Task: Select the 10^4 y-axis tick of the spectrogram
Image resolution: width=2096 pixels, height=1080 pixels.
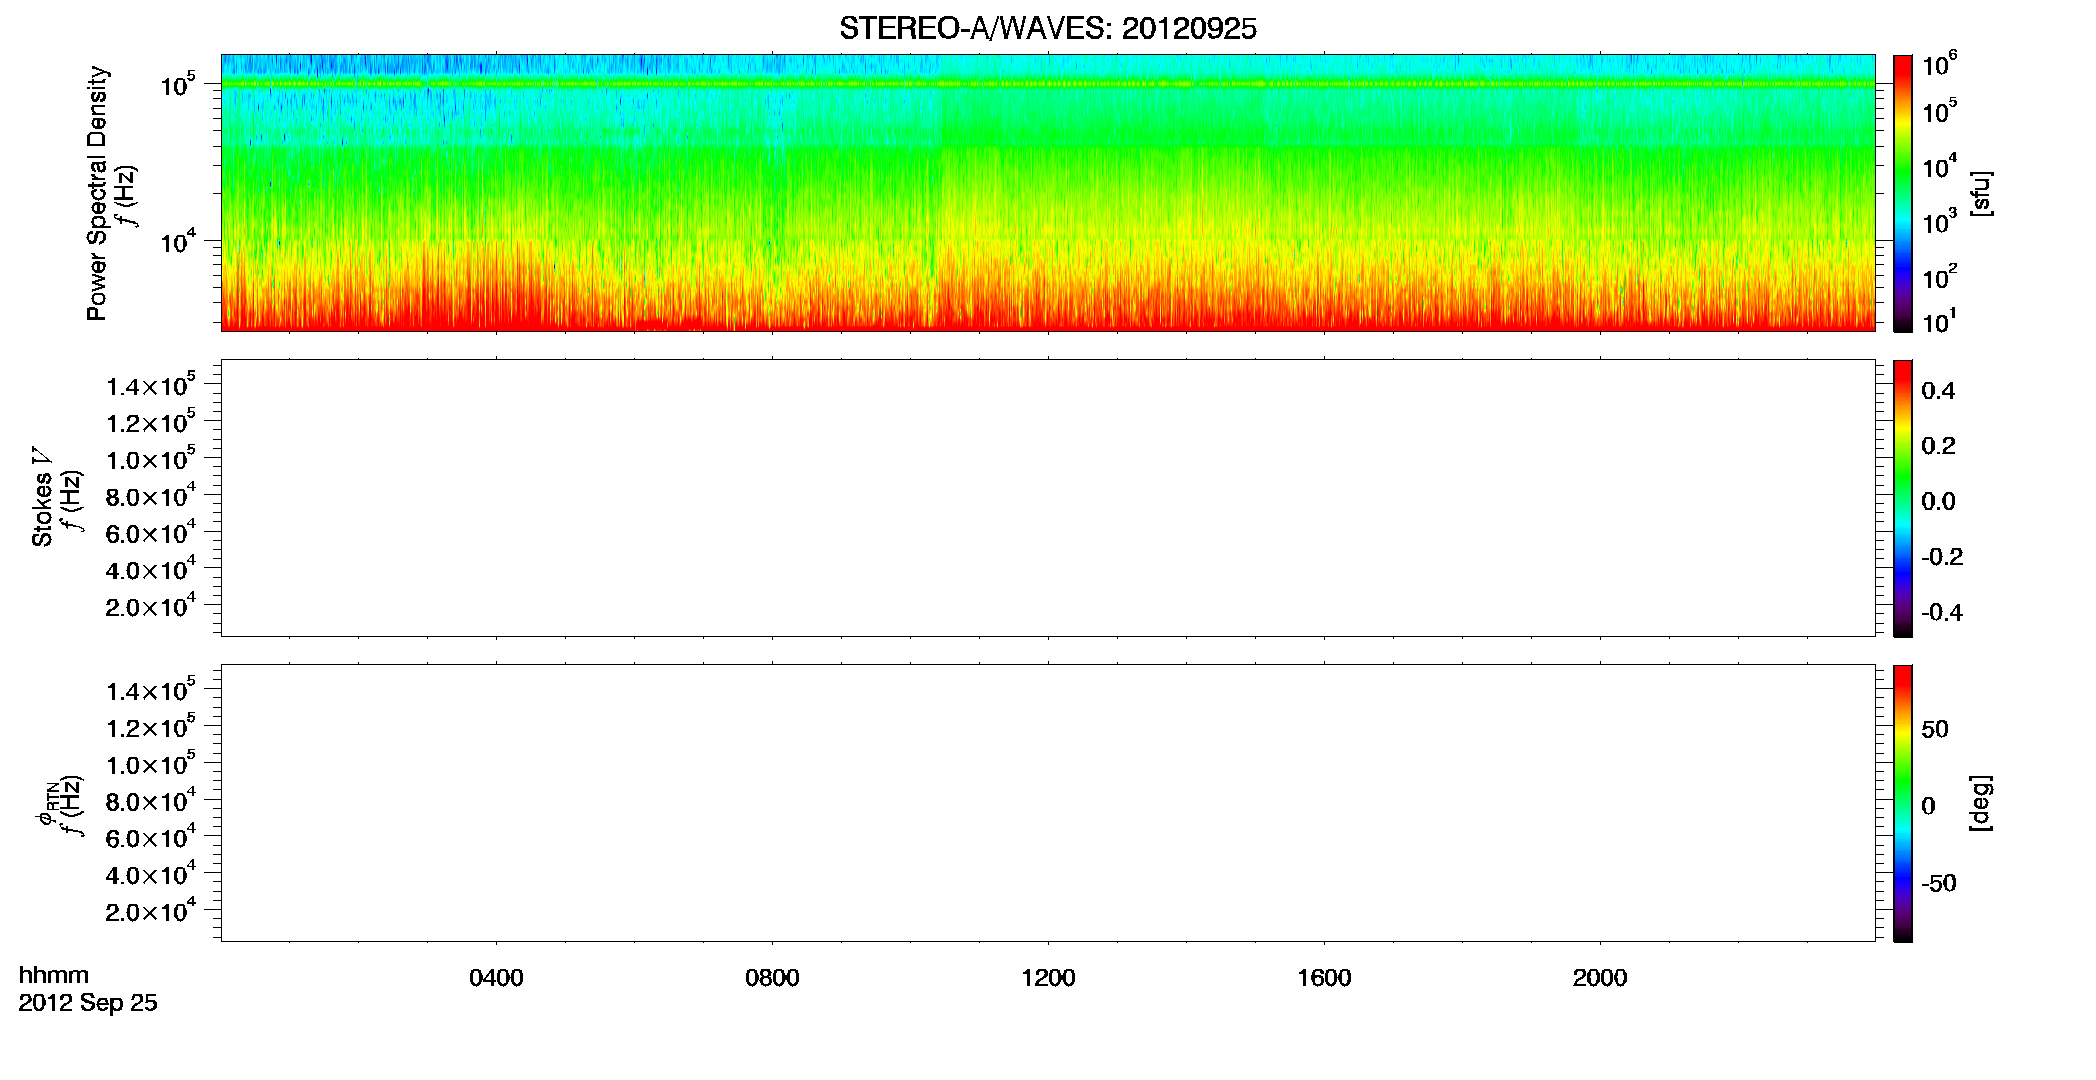Action: point(177,241)
